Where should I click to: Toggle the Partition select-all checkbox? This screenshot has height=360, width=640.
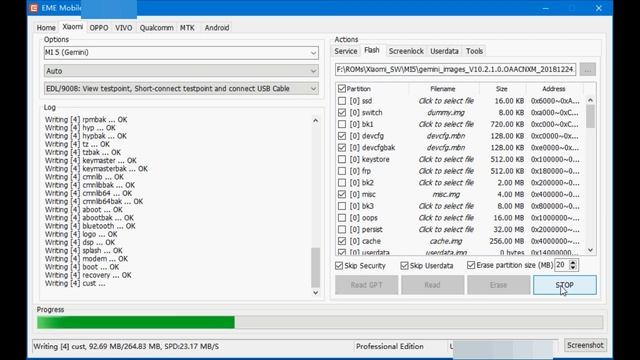(342, 89)
